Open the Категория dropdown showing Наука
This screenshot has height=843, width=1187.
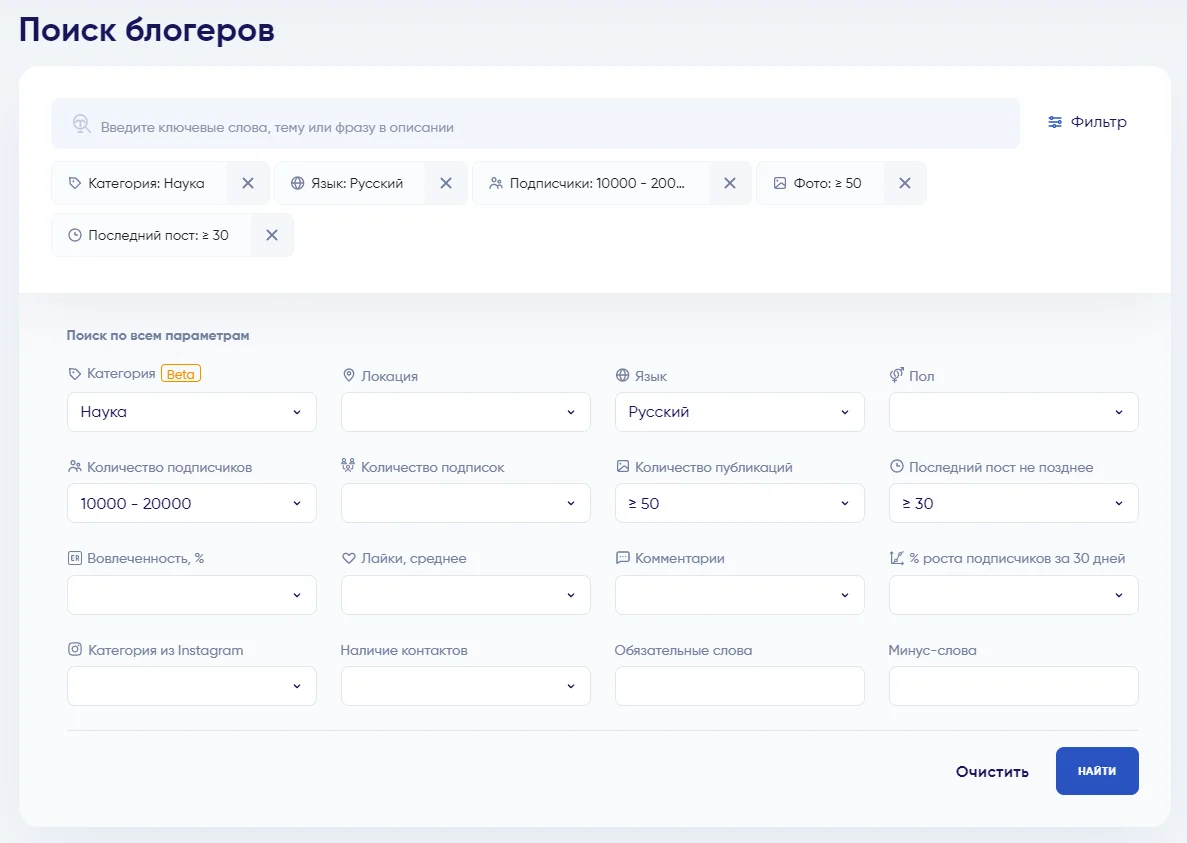coord(191,412)
